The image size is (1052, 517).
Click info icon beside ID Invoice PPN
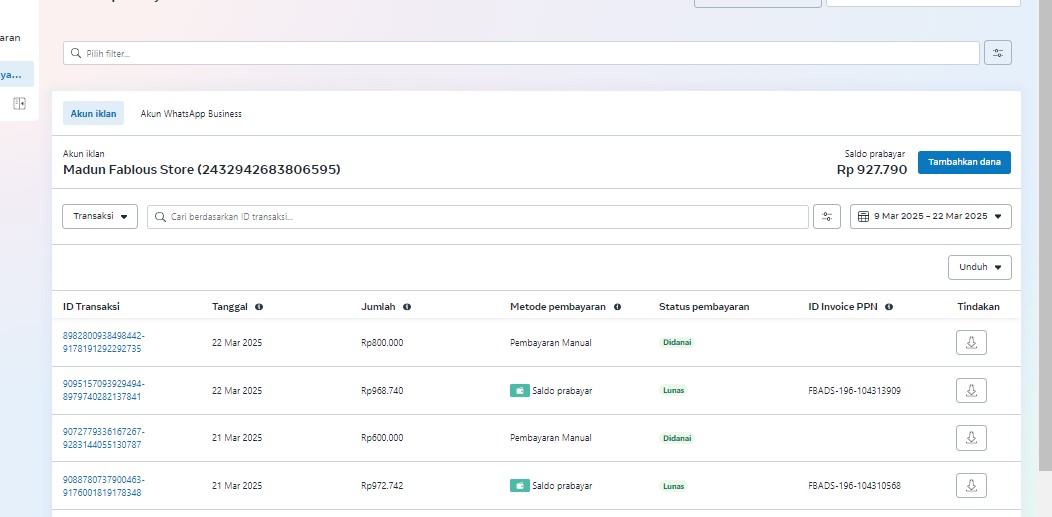[888, 307]
